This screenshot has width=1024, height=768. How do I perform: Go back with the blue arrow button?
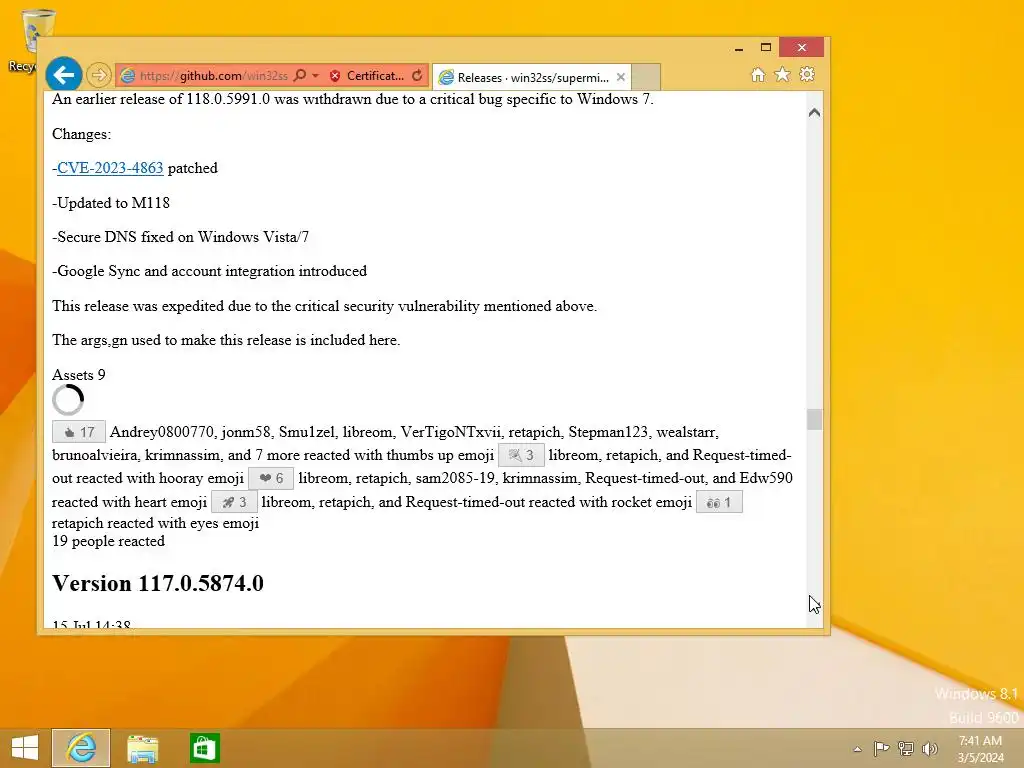[63, 75]
